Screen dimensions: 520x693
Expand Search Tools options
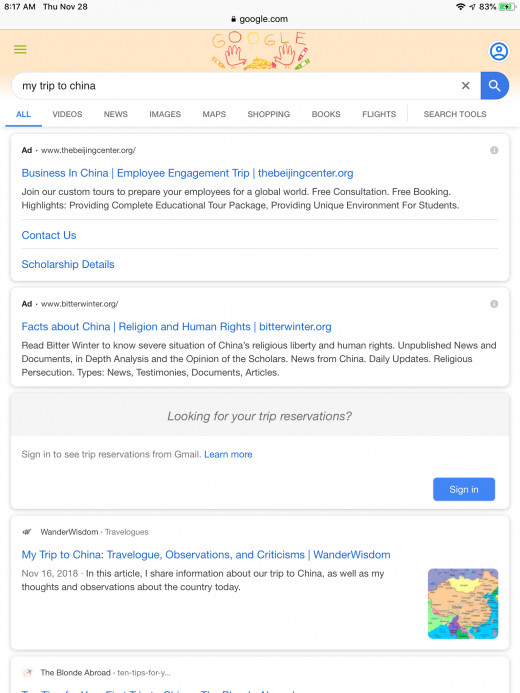coord(455,114)
